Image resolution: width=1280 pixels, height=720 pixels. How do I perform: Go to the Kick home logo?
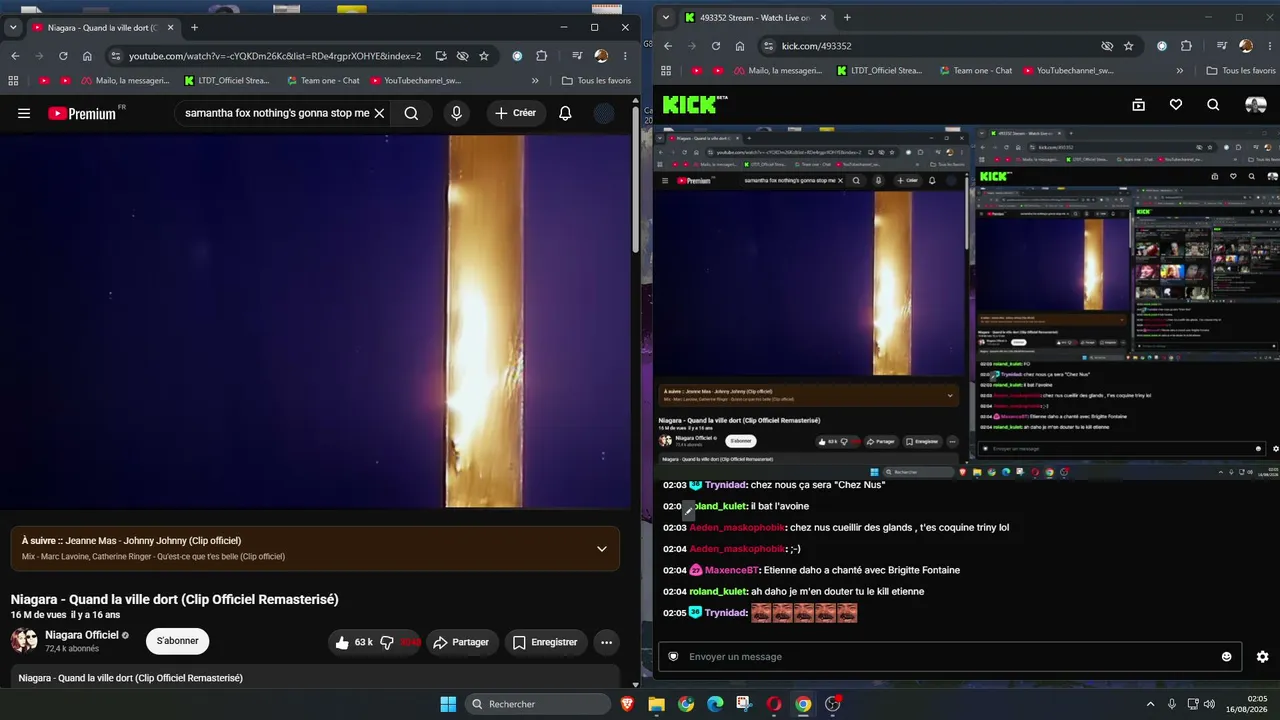point(690,104)
